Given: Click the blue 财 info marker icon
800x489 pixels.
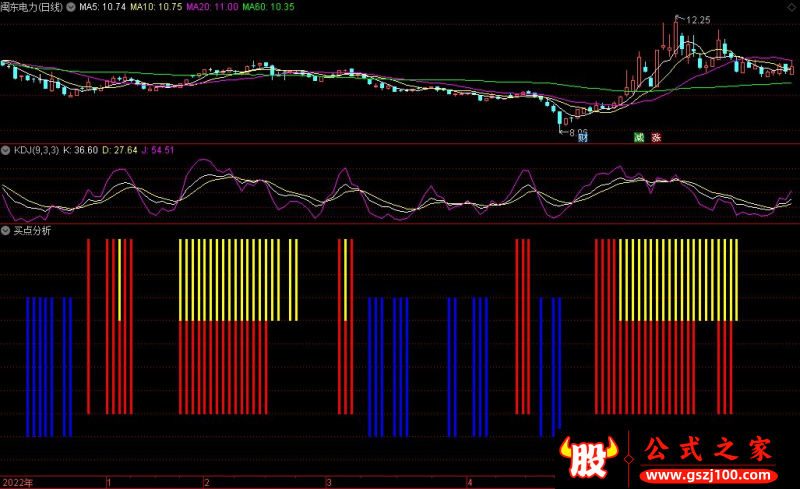Looking at the screenshot, I should (x=583, y=137).
